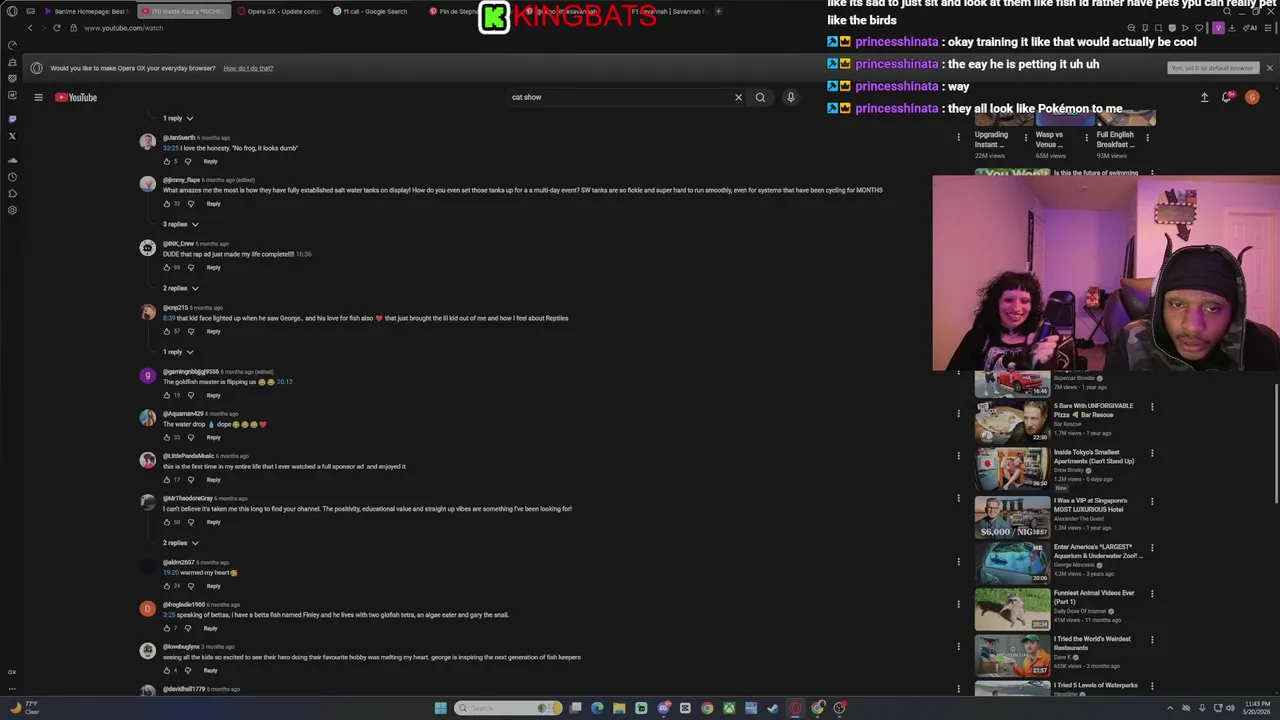Image resolution: width=1280 pixels, height=720 pixels.
Task: Open 'I Was a VIP at Singapore's' thumbnail
Action: [x=1012, y=516]
